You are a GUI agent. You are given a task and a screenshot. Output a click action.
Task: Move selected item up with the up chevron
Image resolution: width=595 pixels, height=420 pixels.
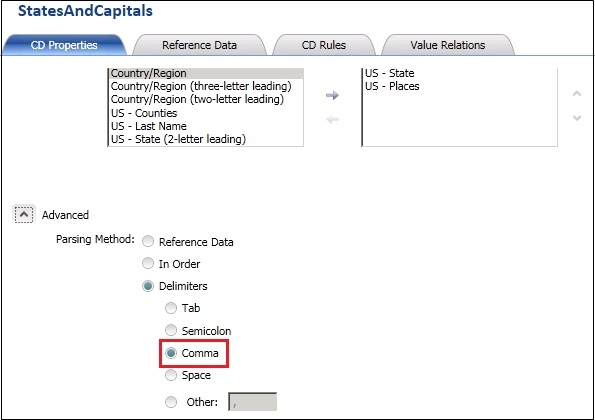point(577,93)
